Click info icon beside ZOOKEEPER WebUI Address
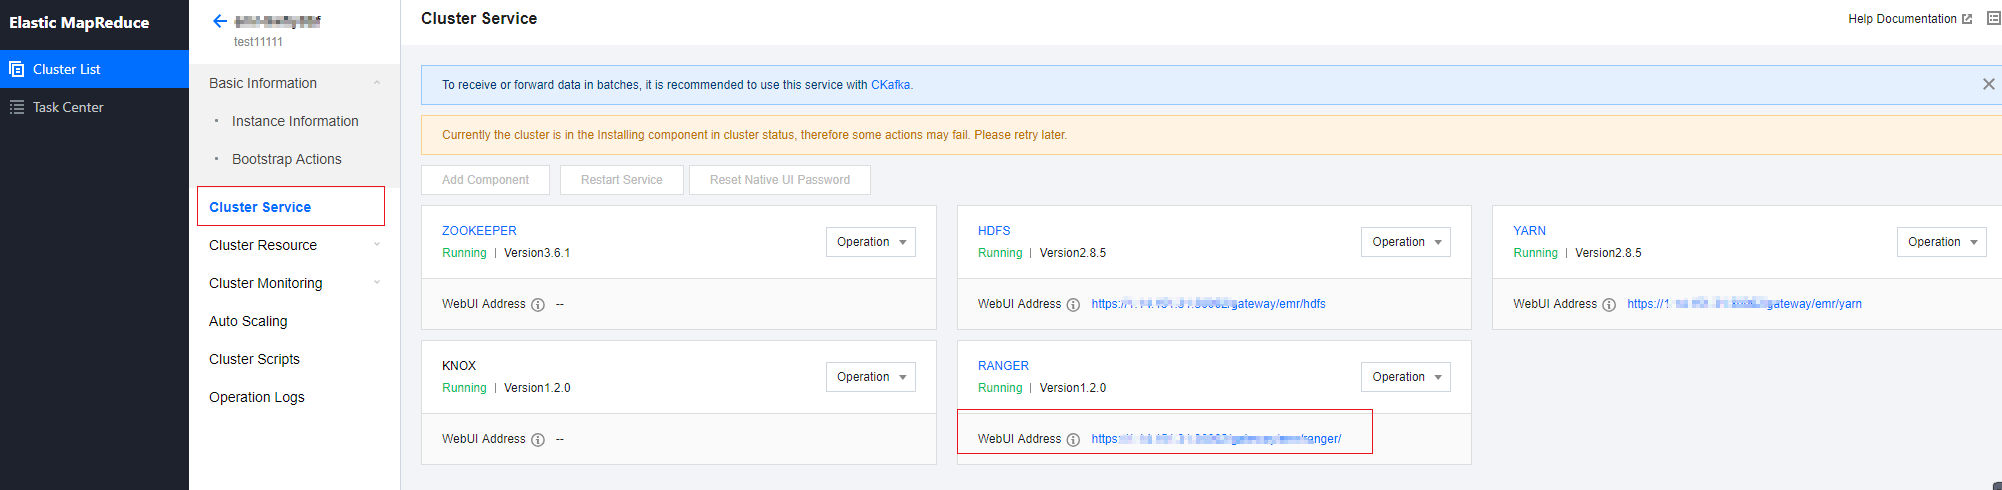The image size is (2002, 490). click(538, 305)
